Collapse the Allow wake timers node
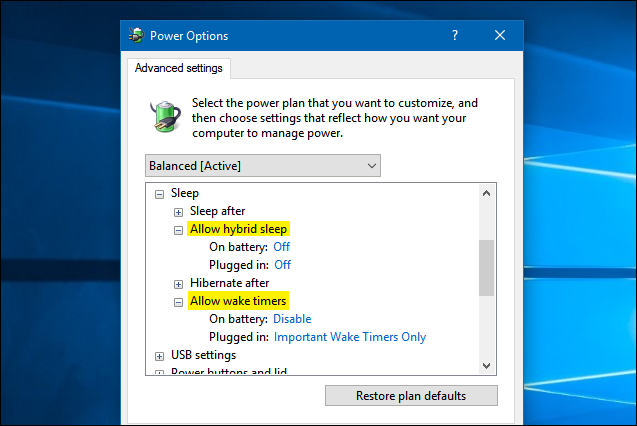Screen dimensions: 637x426 [179, 301]
